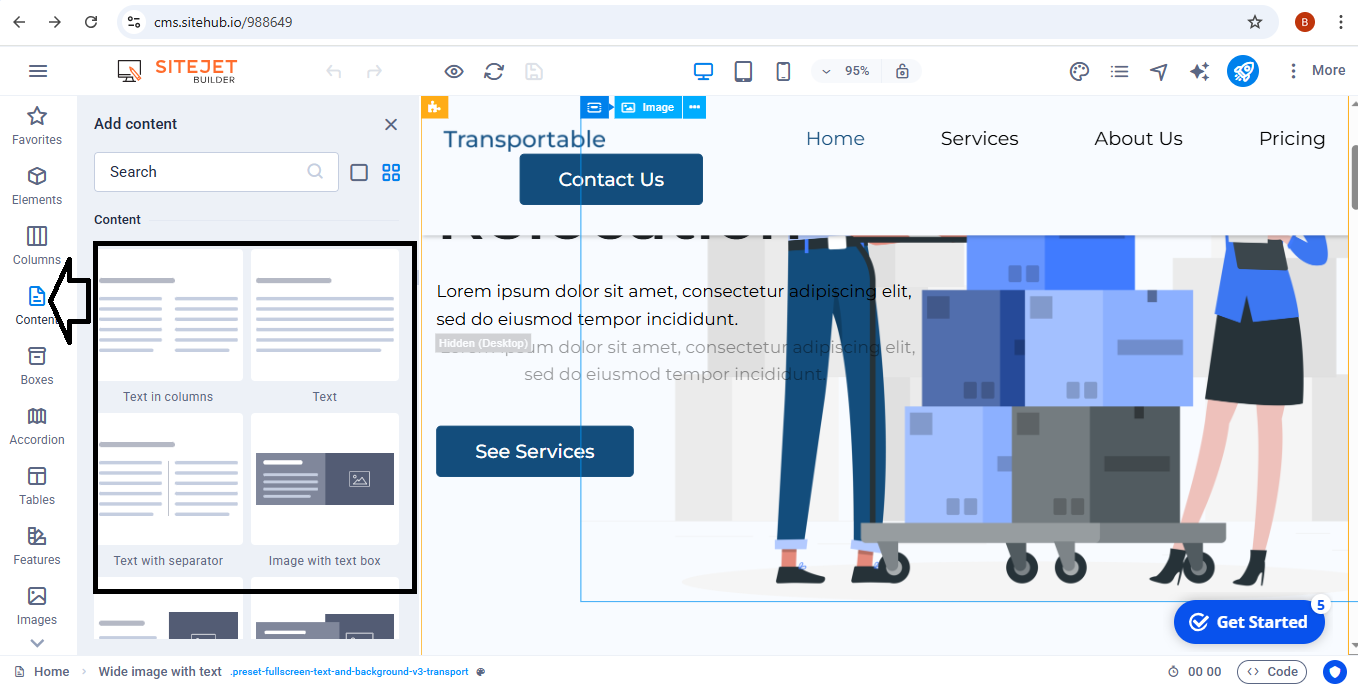Screen dimensions: 1358x685
Task: Switch to grid view in Add content
Action: tap(391, 172)
